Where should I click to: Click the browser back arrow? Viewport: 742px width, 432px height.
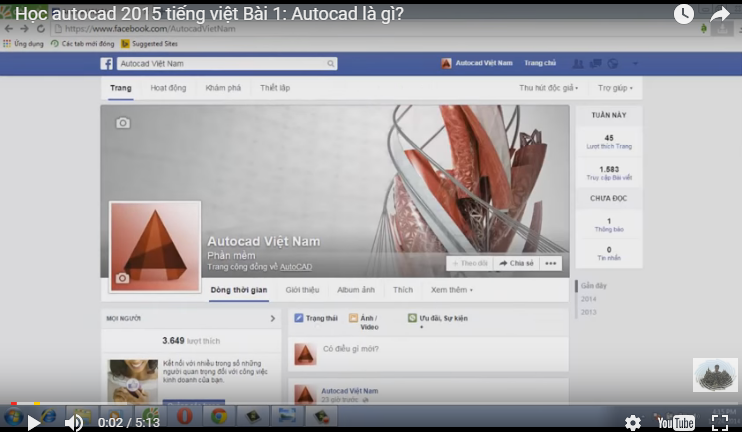click(x=9, y=29)
